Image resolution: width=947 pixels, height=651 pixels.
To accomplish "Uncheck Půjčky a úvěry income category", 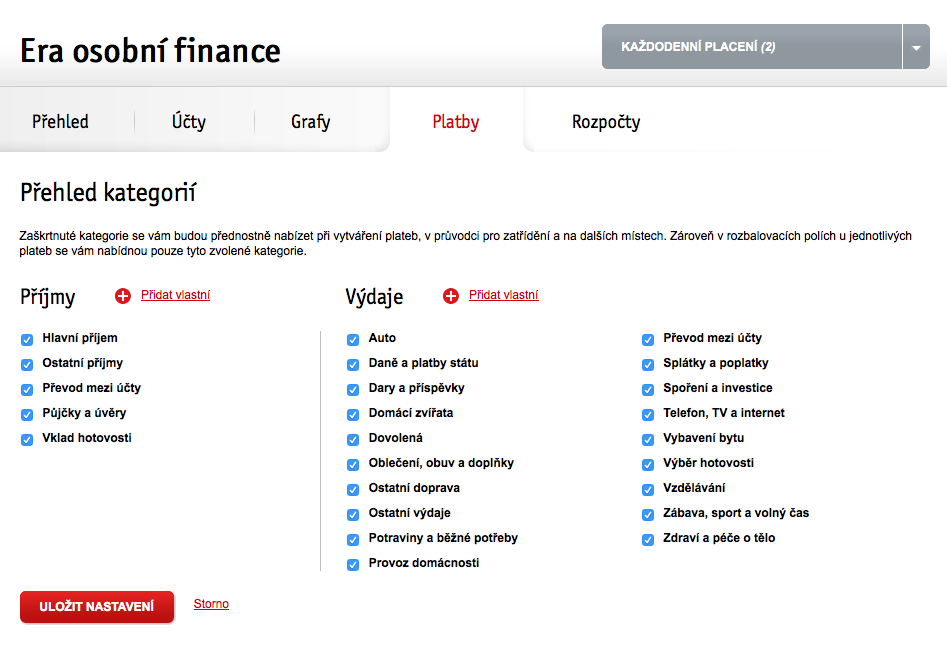I will point(27,415).
